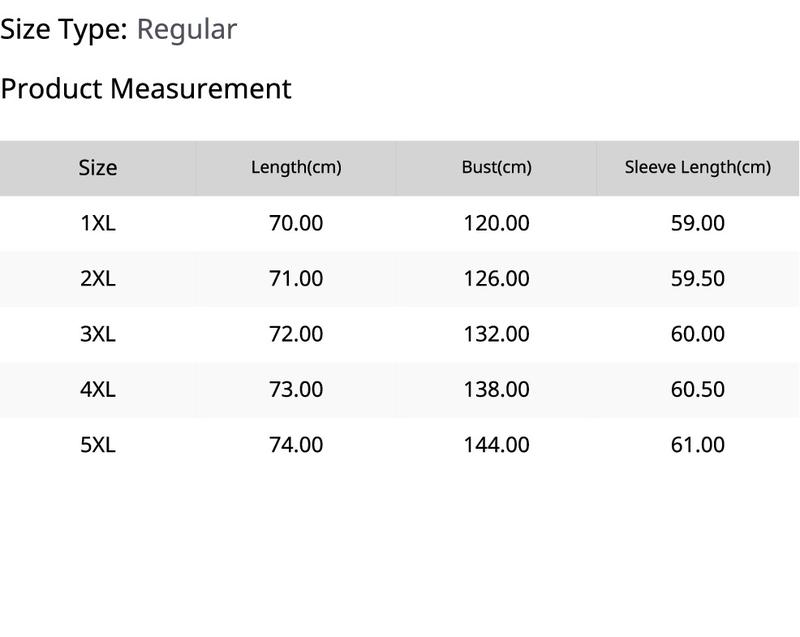Click the Sleeve Length(cm) column header

[x=698, y=167]
